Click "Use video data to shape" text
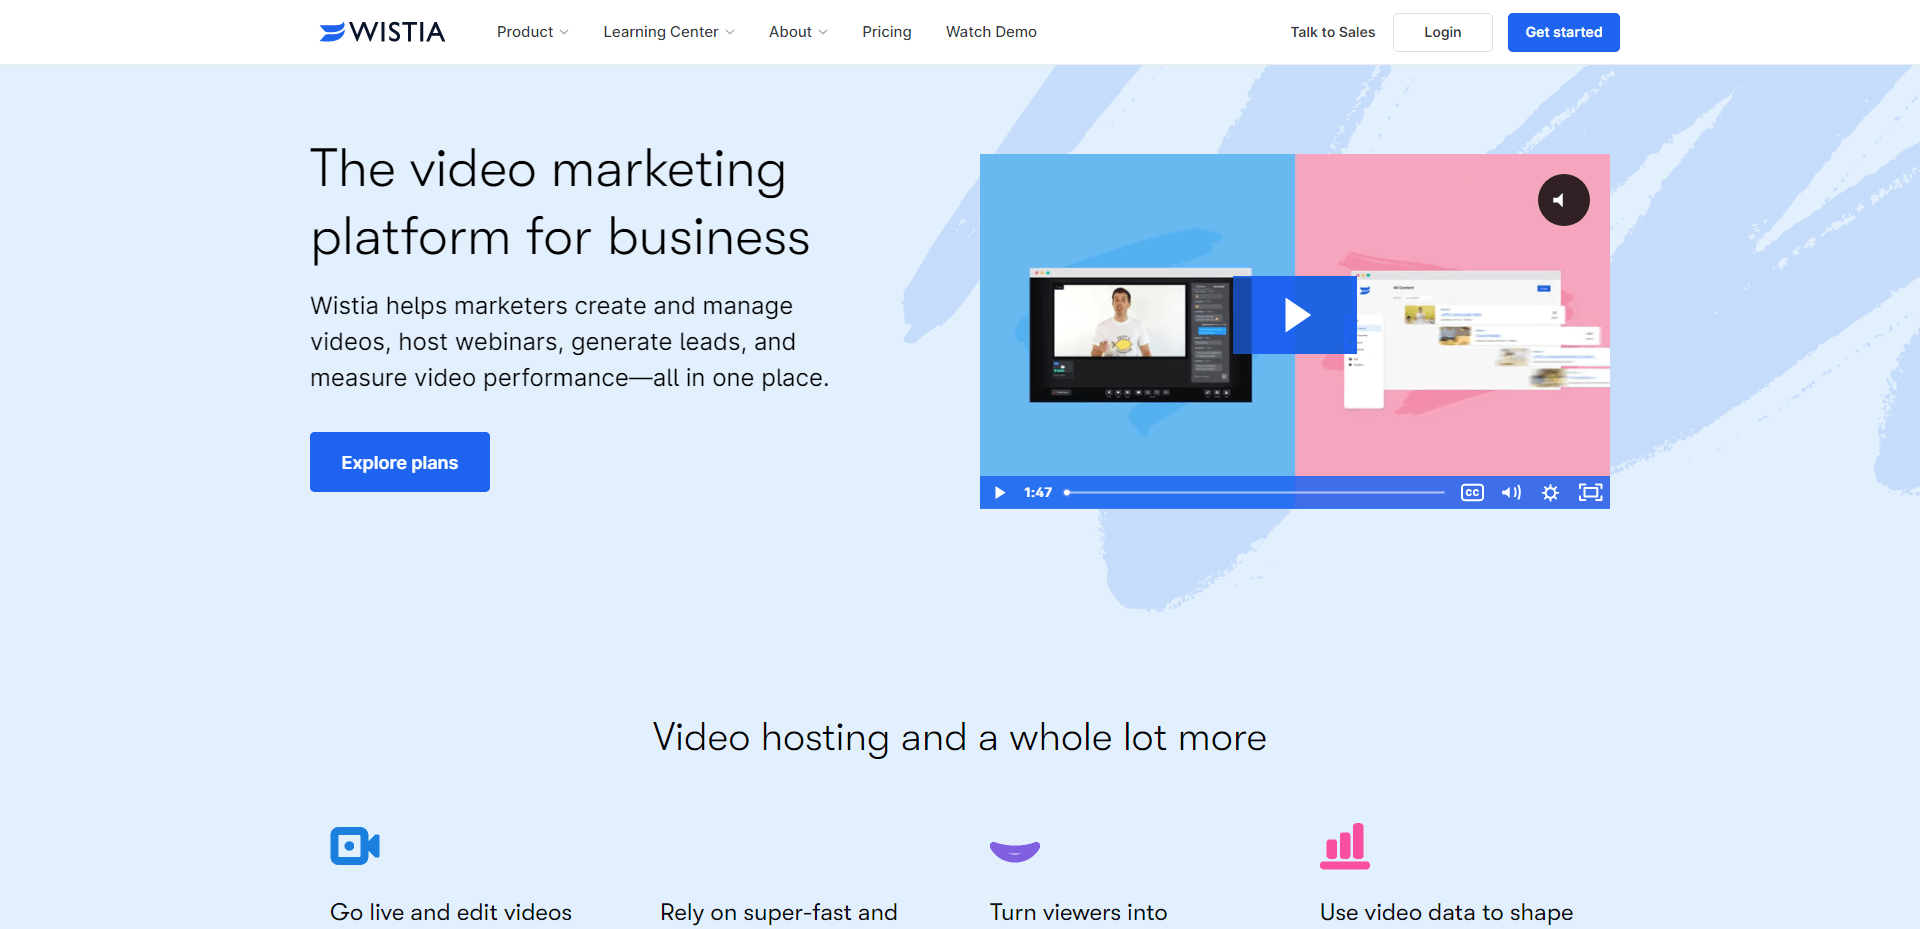The image size is (1920, 929). coord(1446,912)
